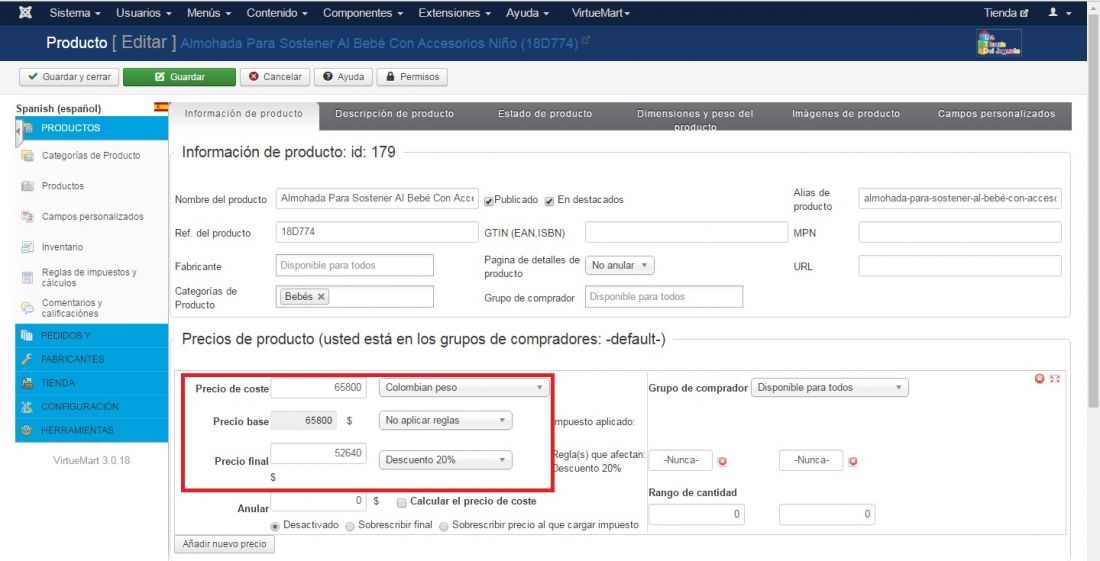Screen dimensions: 1100x561
Task: Open the VirtueMart menu
Action: (x=601, y=13)
